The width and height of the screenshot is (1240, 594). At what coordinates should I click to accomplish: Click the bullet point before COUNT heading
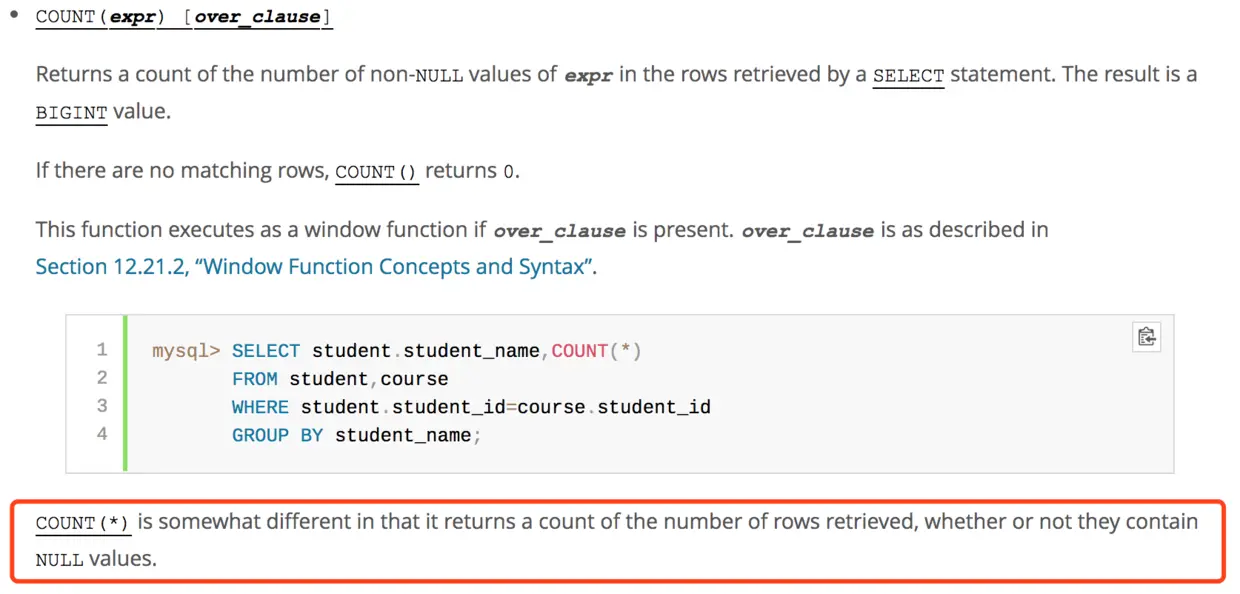[x=14, y=15]
